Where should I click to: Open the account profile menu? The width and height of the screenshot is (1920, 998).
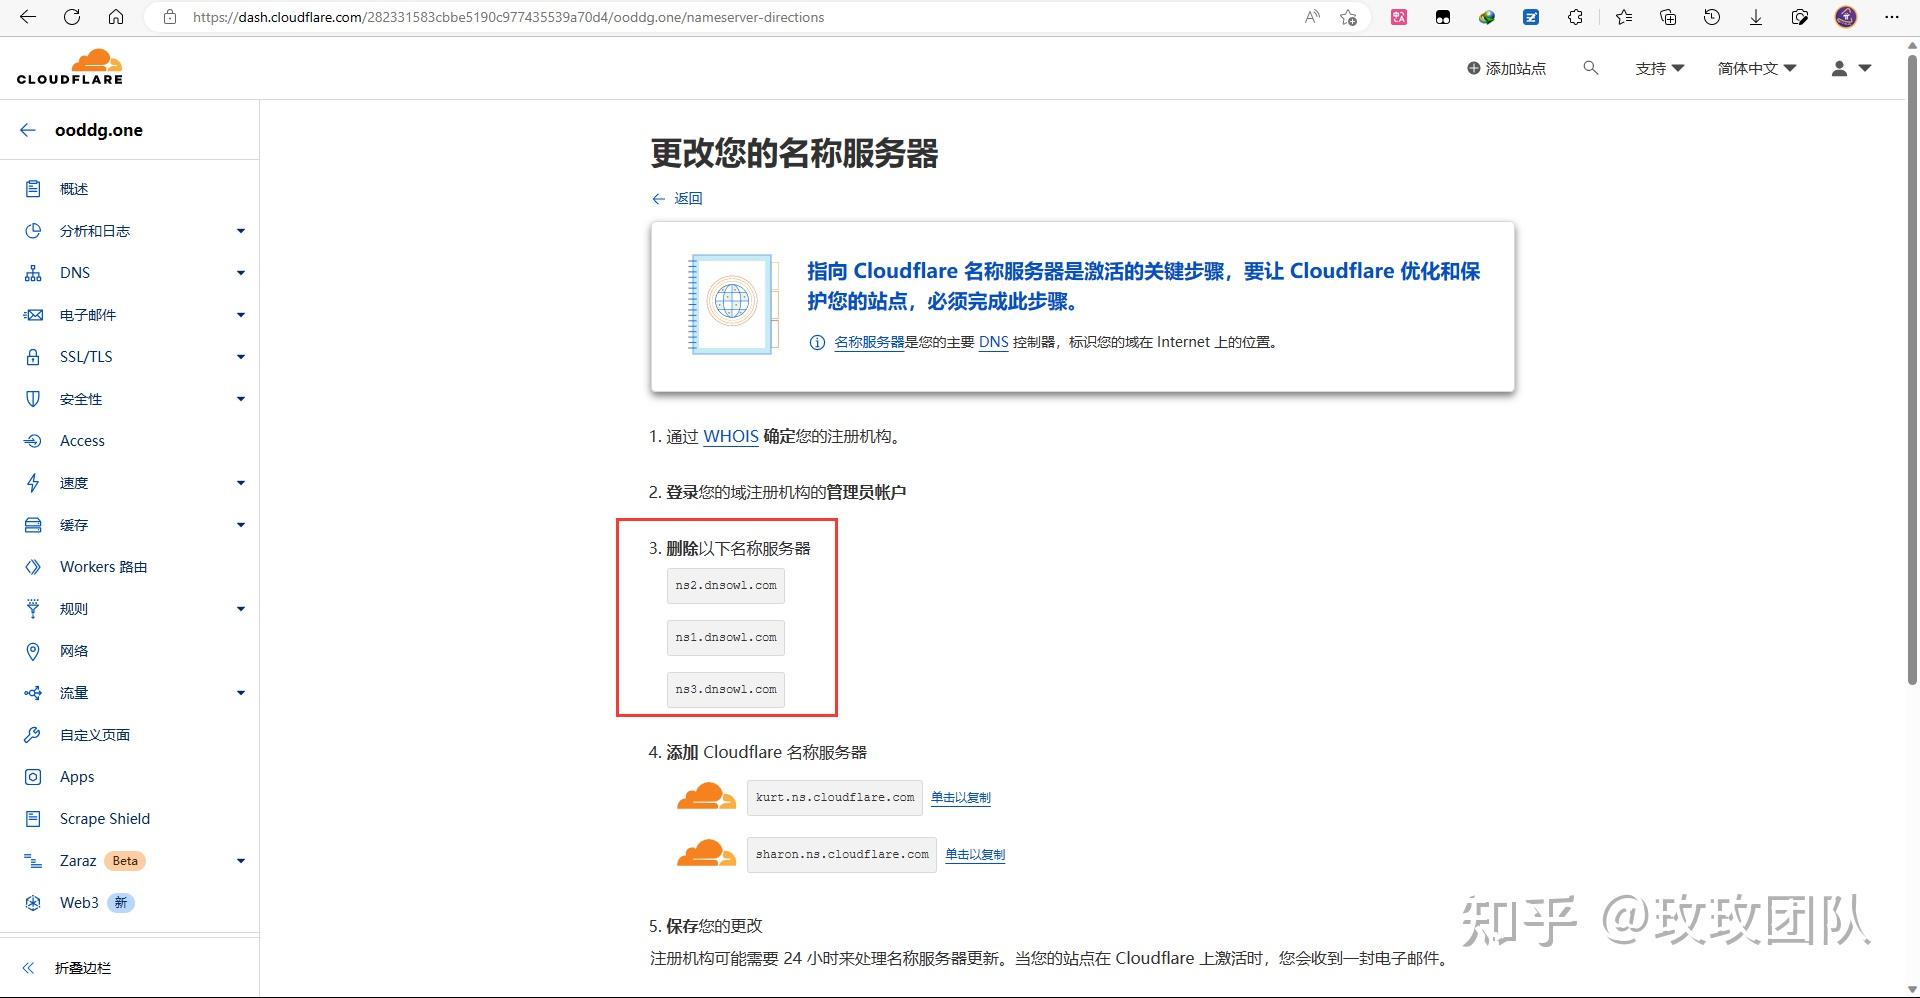[x=1849, y=68]
